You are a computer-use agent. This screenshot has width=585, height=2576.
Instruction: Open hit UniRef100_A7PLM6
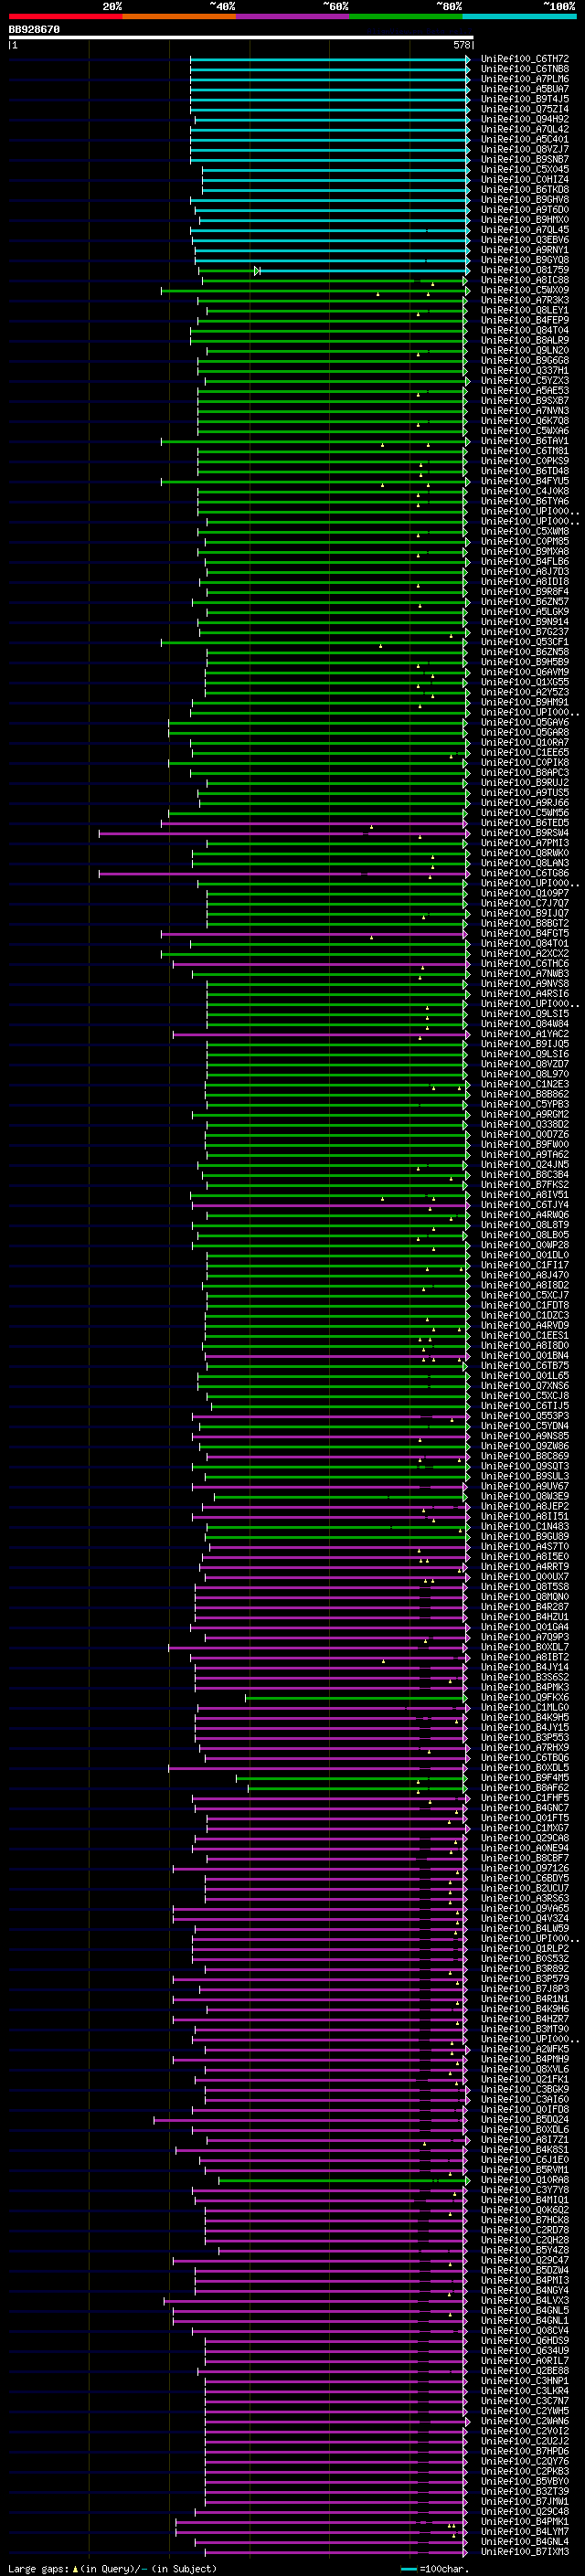pos(525,79)
